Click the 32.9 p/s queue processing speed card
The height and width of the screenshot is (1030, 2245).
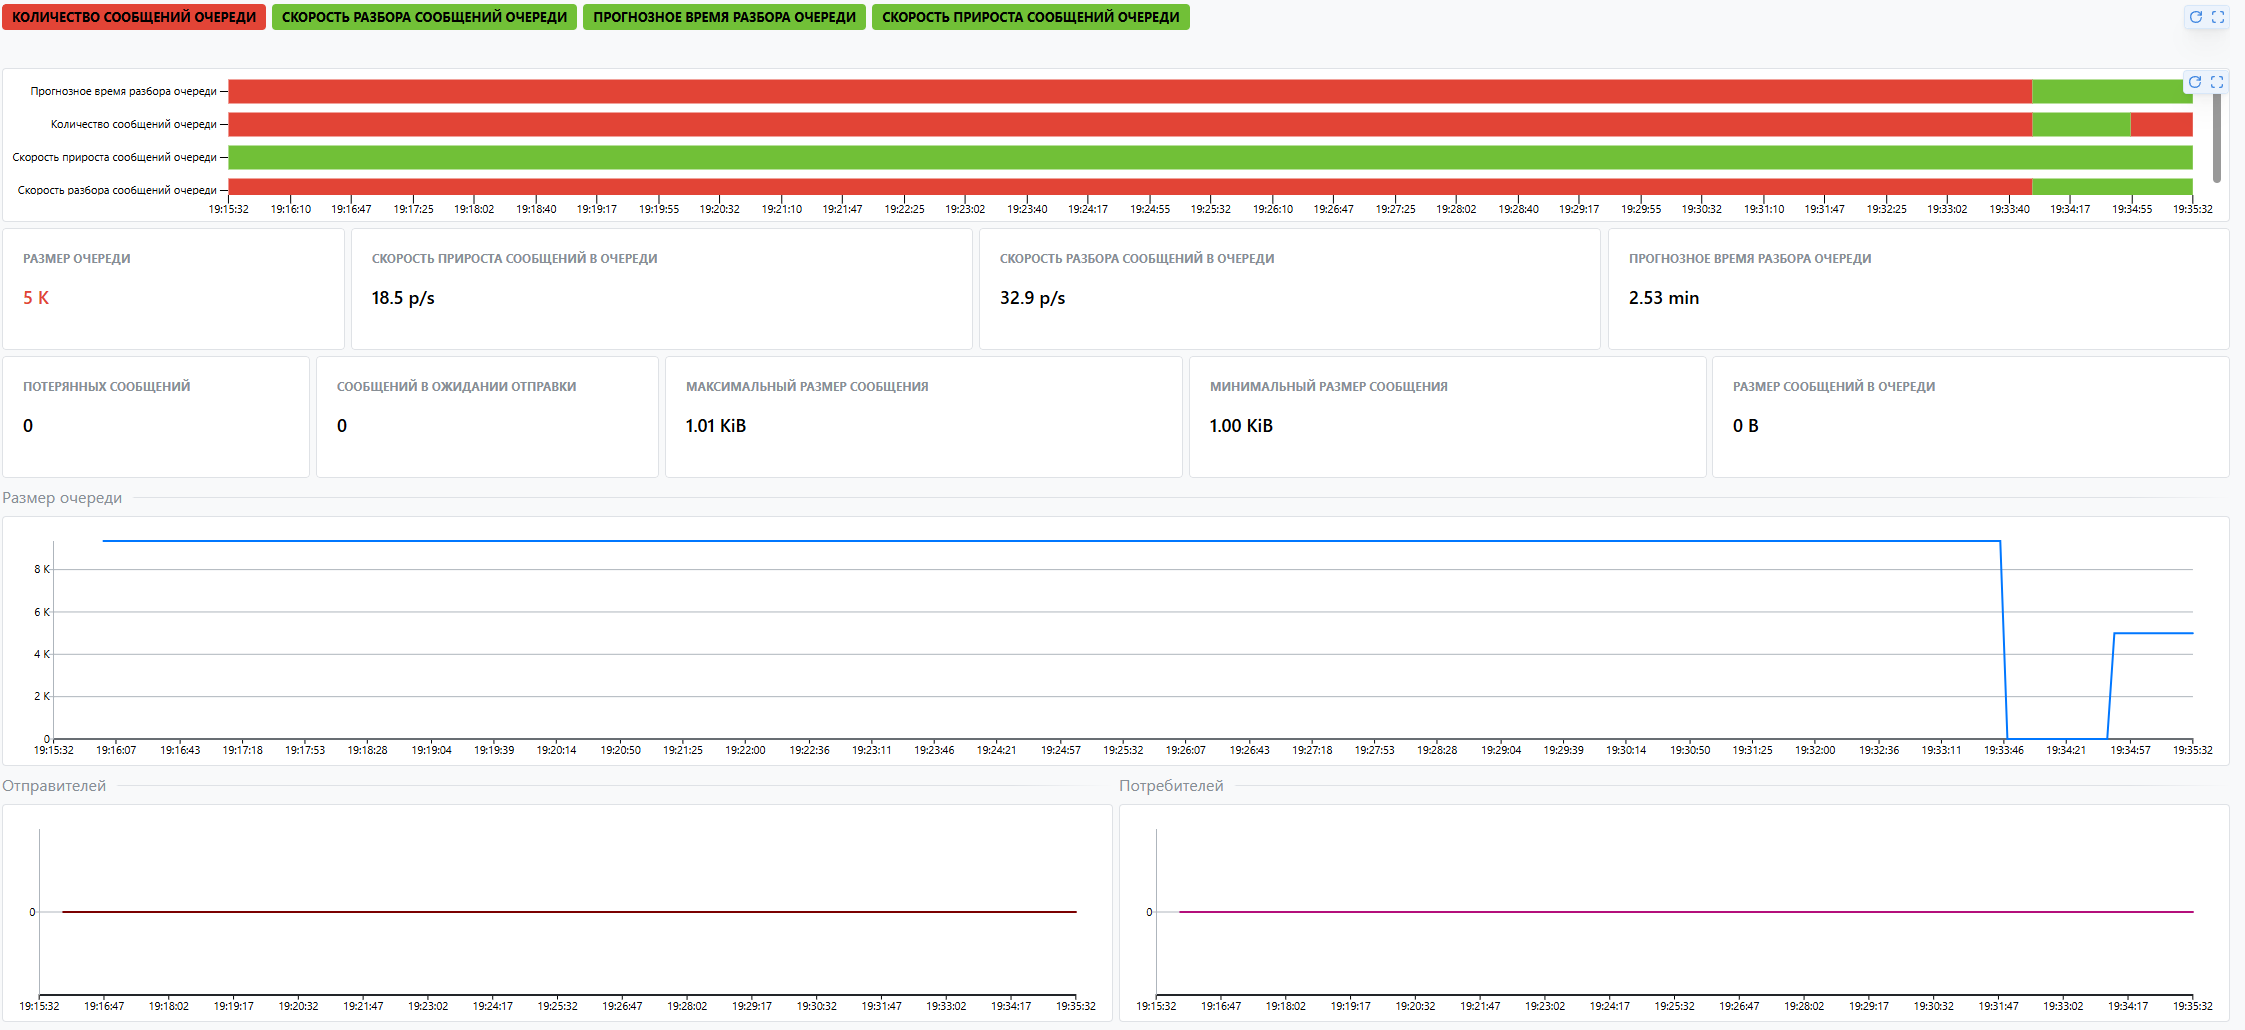click(1289, 289)
